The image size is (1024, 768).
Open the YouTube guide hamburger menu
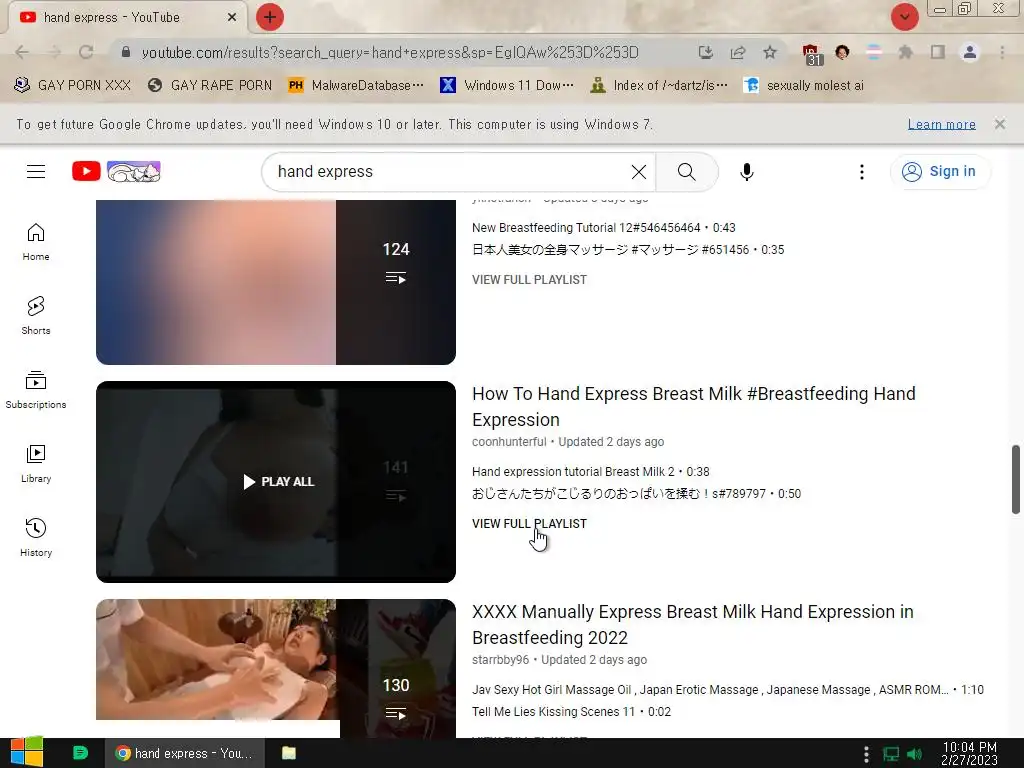pos(36,172)
